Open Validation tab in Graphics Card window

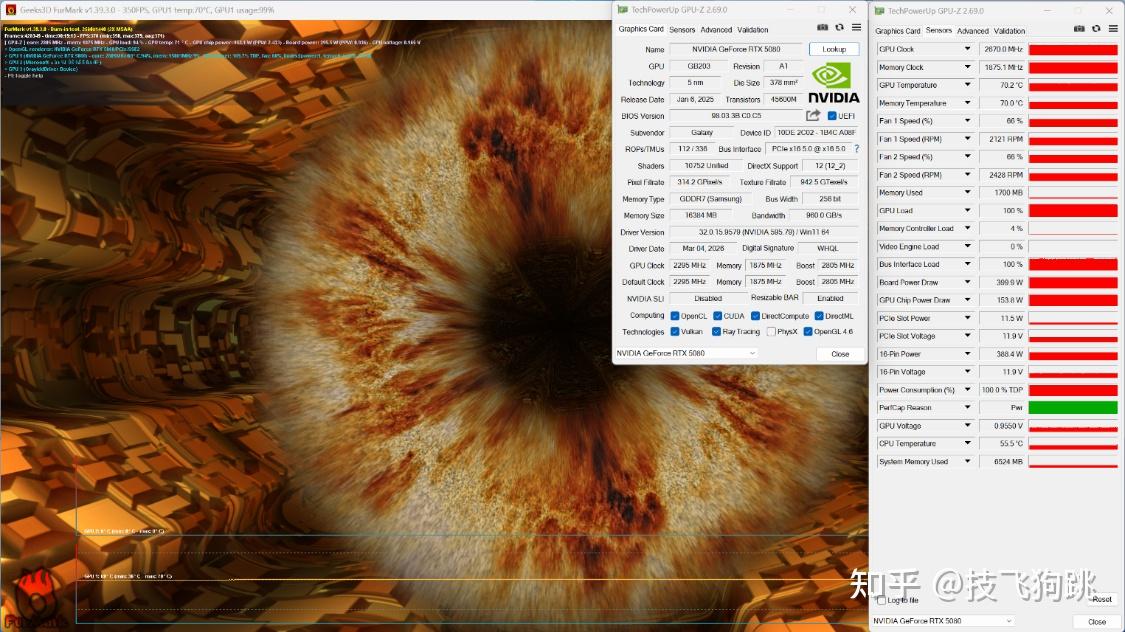(x=753, y=29)
